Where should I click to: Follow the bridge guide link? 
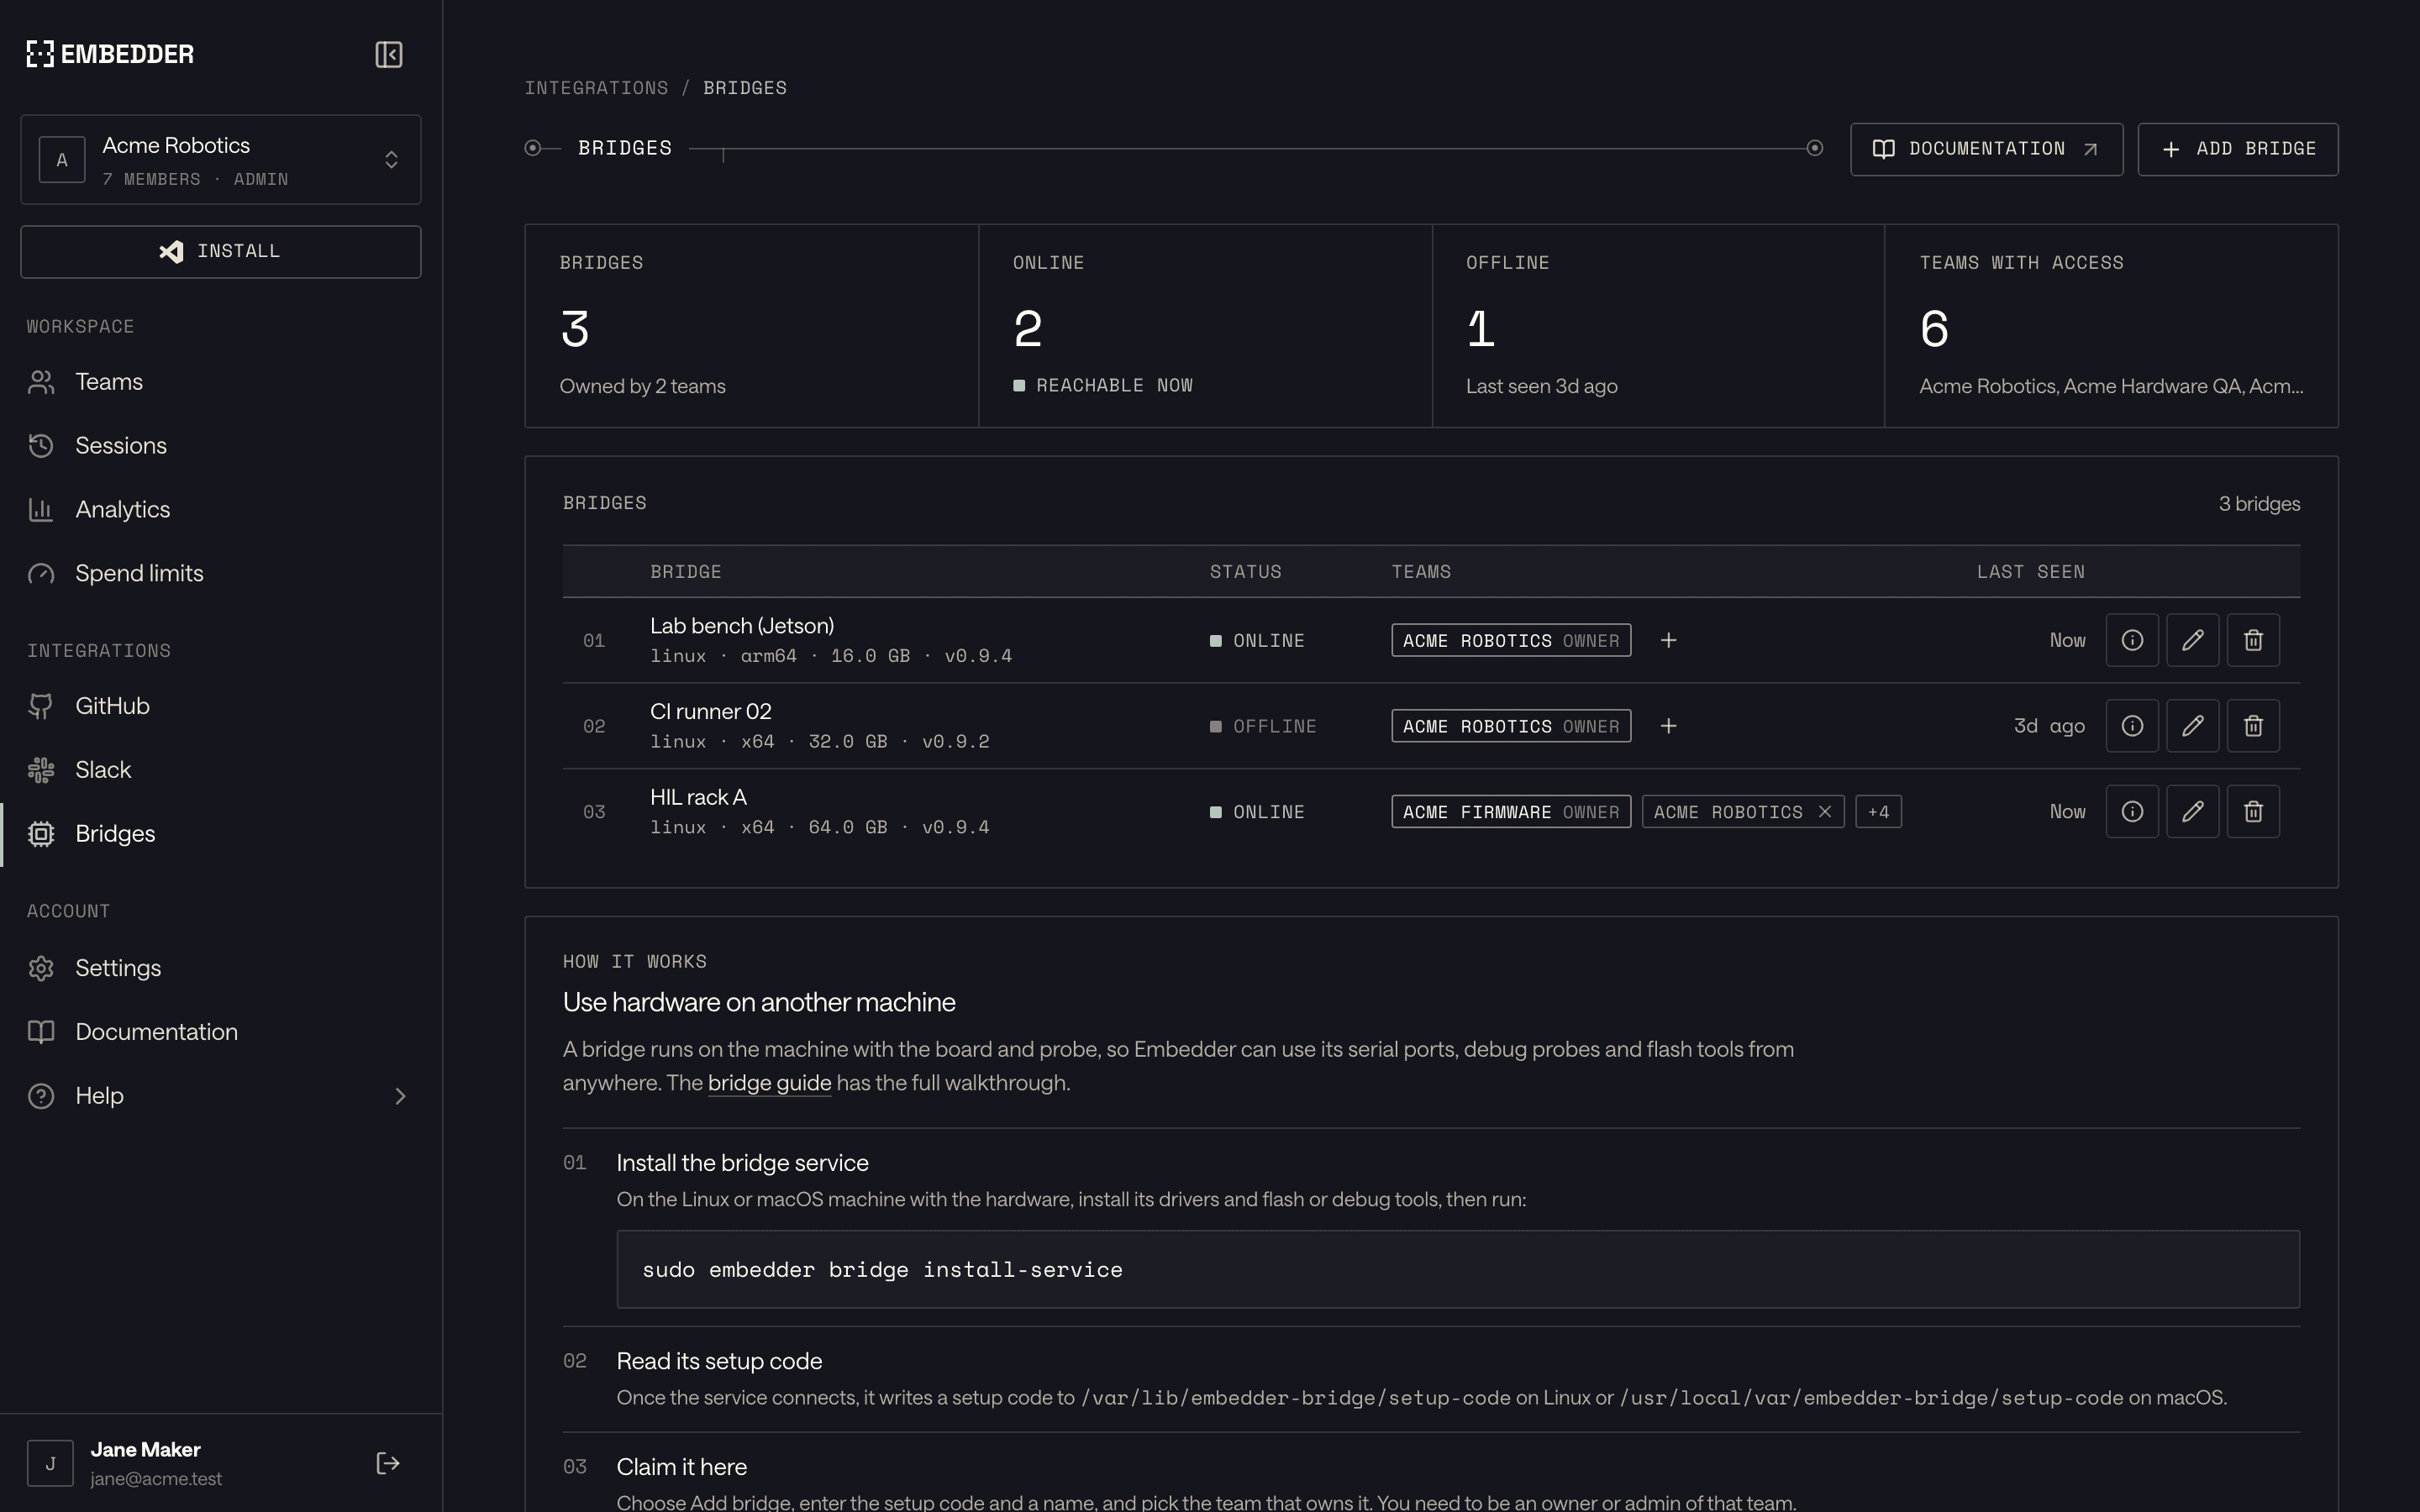tap(769, 1083)
